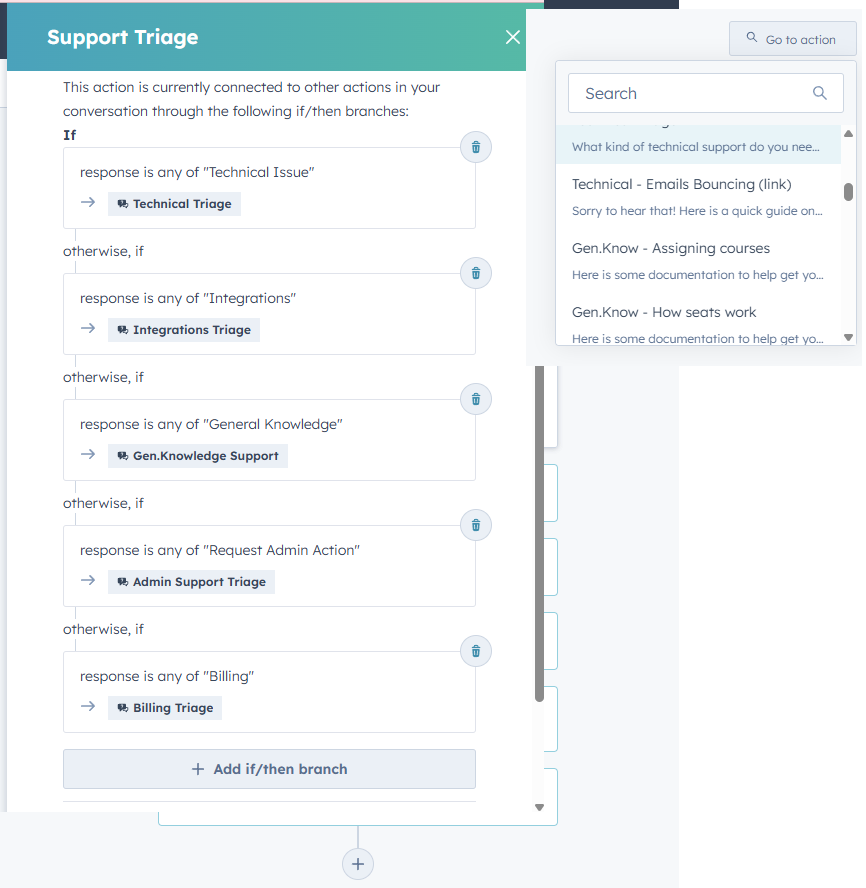Click Add if/then branch button
The width and height of the screenshot is (866, 888).
coord(269,769)
